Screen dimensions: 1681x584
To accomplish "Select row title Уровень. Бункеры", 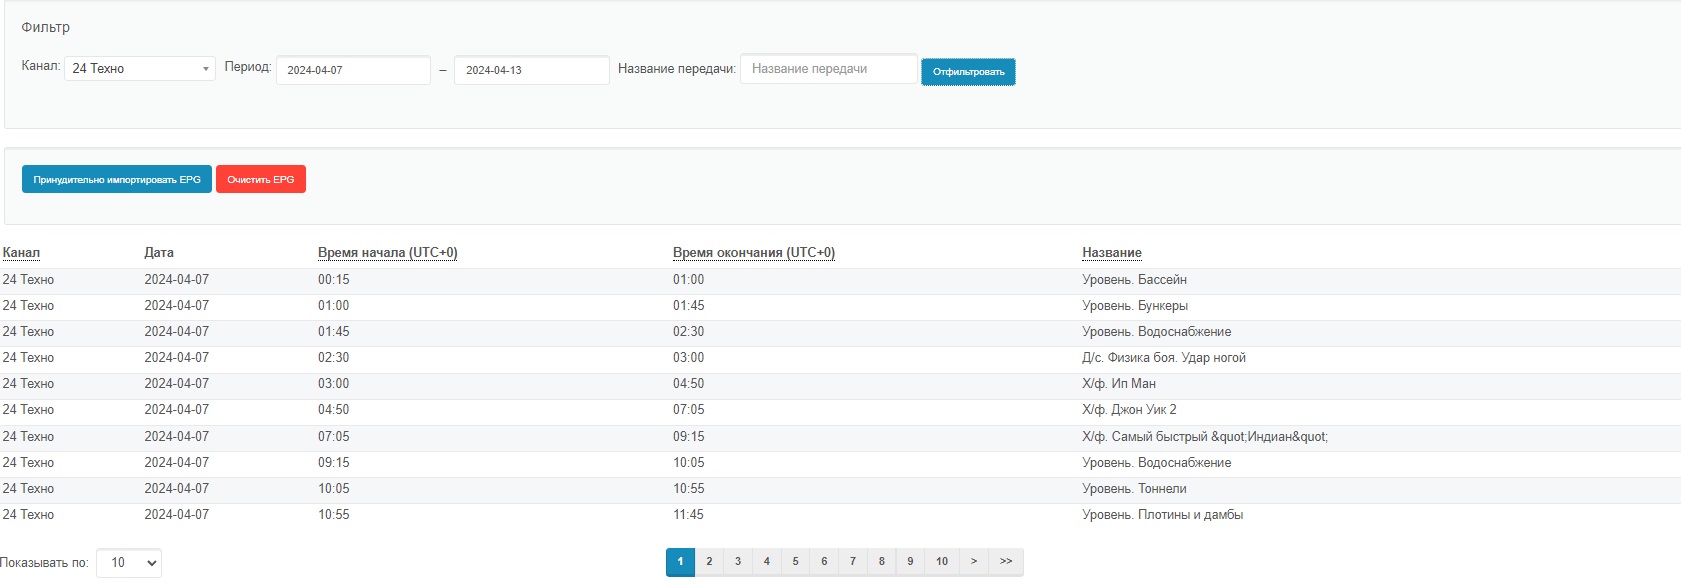I will click(1135, 306).
